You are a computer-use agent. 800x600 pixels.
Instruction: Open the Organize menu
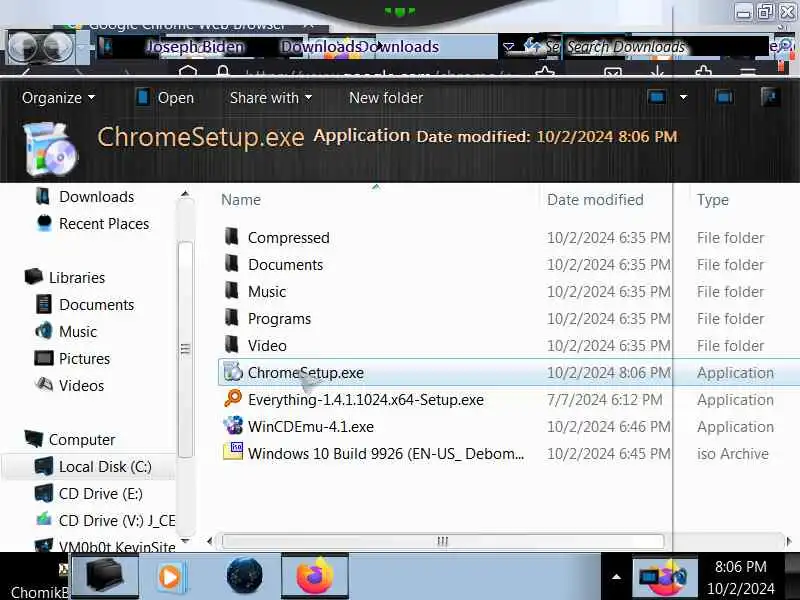(58, 97)
